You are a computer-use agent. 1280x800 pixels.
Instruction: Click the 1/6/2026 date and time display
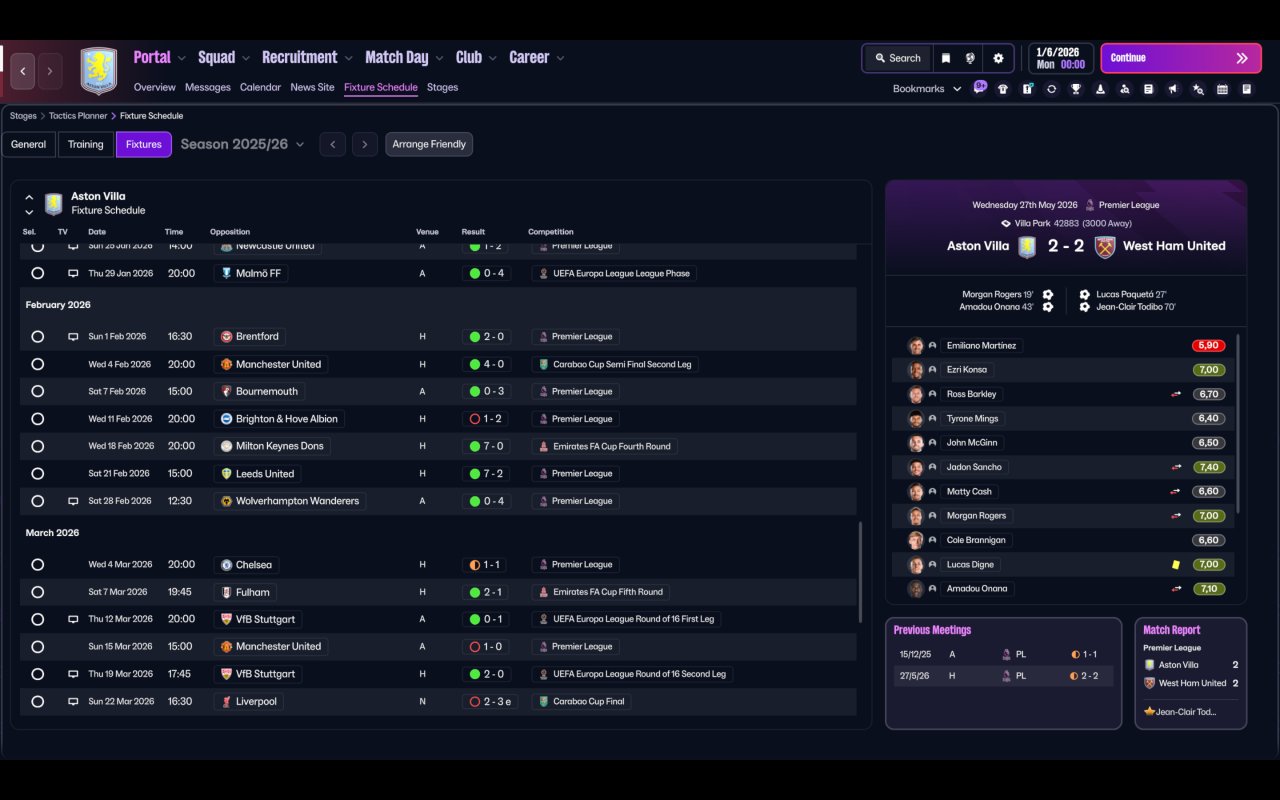[1060, 58]
